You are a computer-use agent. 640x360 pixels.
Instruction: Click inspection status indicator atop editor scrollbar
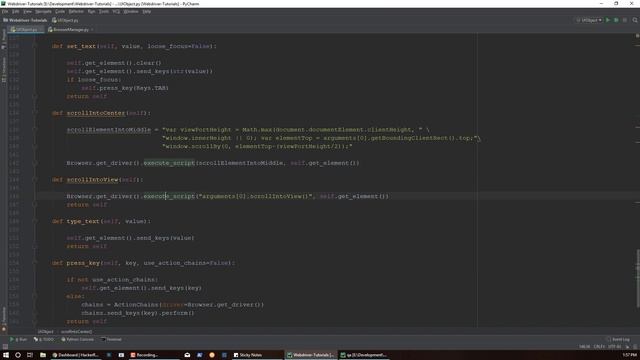click(x=637, y=36)
